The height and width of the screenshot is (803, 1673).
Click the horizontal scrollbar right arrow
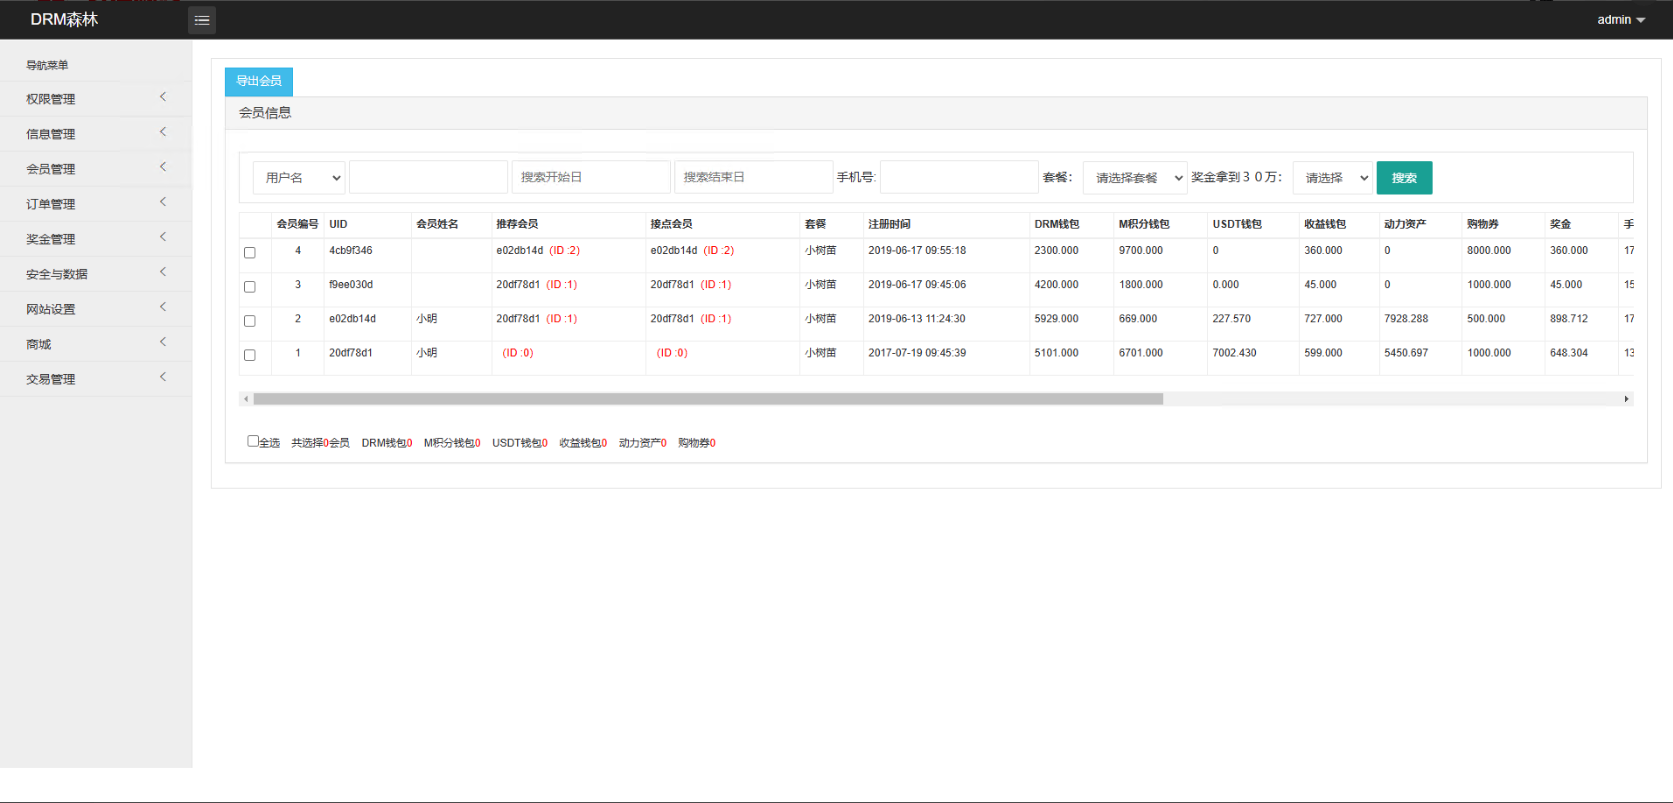[1626, 399]
